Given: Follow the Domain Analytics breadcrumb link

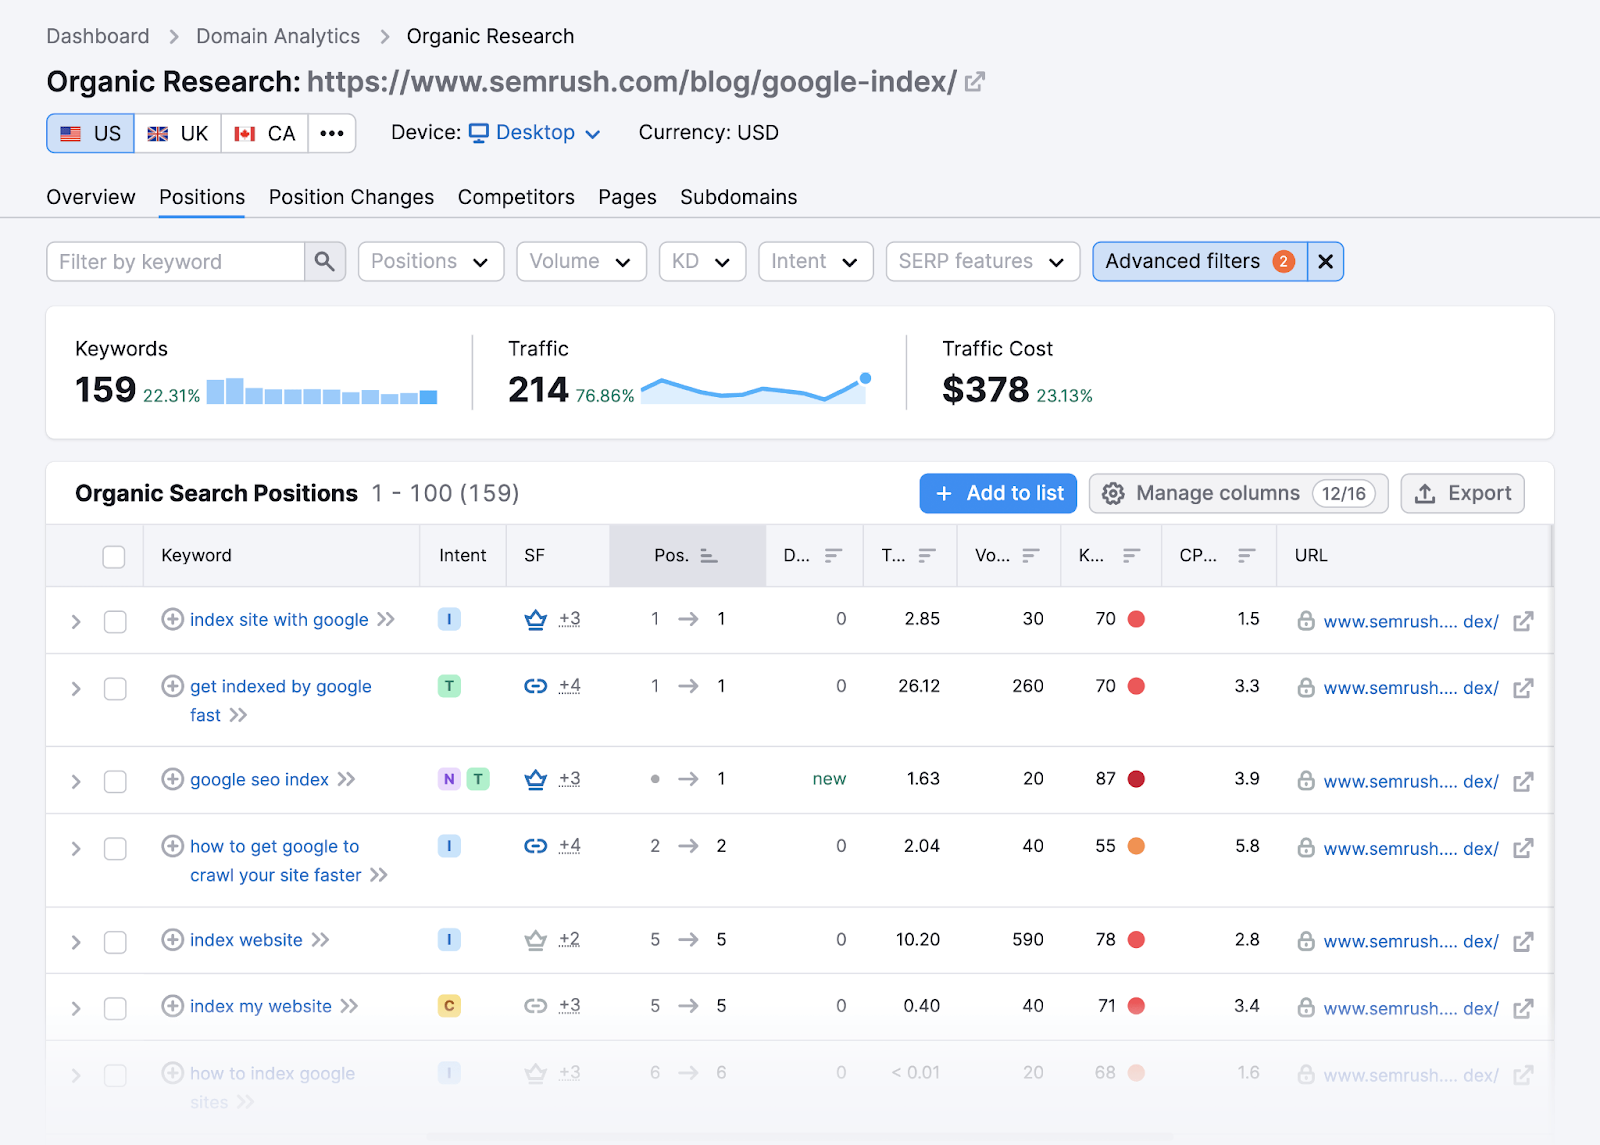Looking at the screenshot, I should (x=277, y=36).
